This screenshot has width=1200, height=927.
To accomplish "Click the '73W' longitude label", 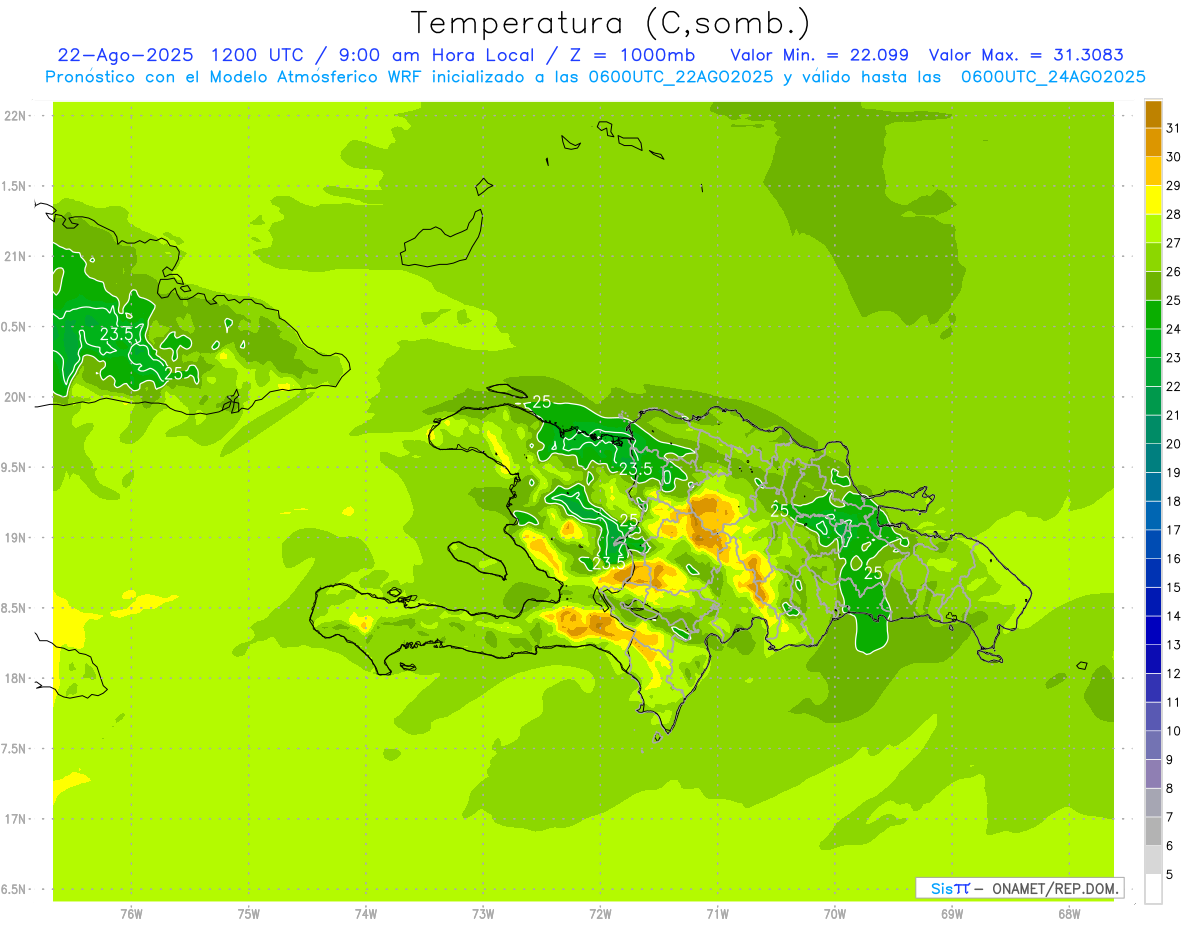I will (x=483, y=914).
